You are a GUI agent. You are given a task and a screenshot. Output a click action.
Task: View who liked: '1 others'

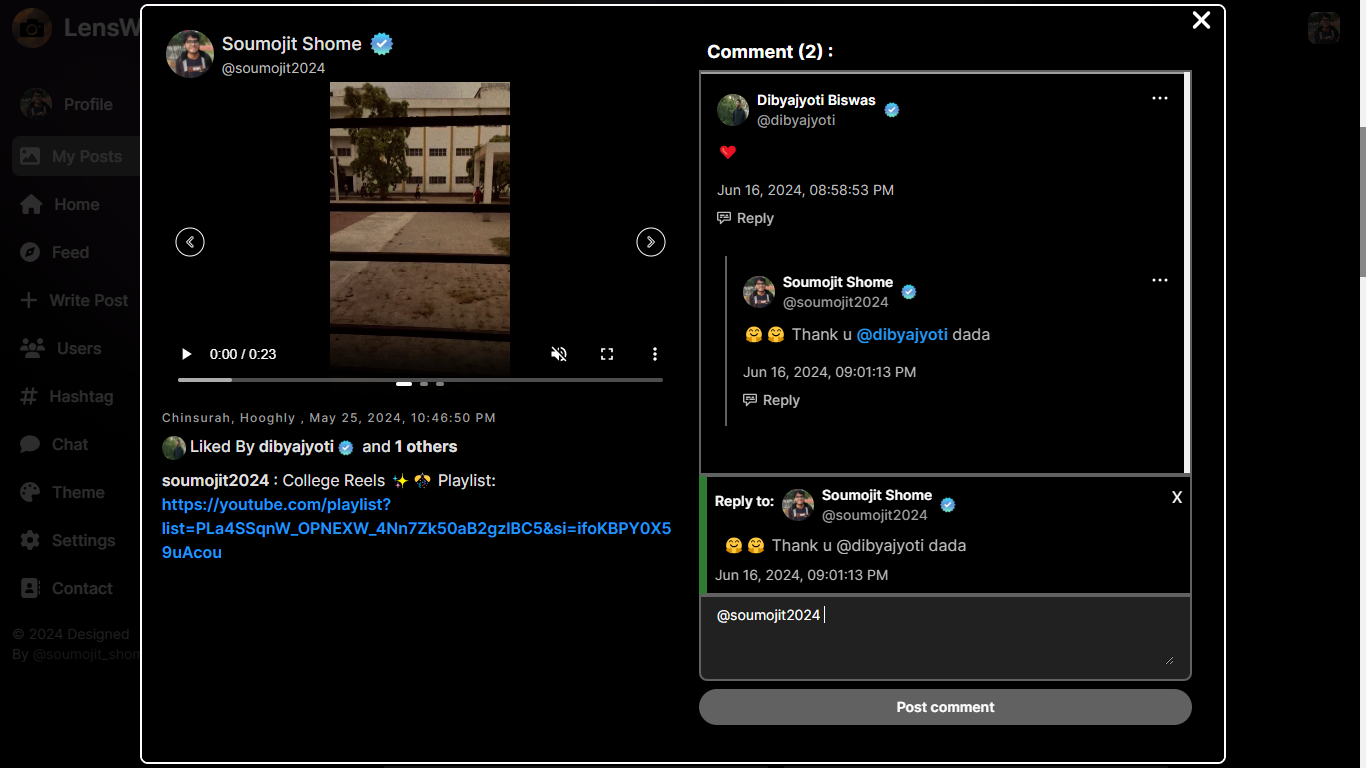tap(426, 447)
